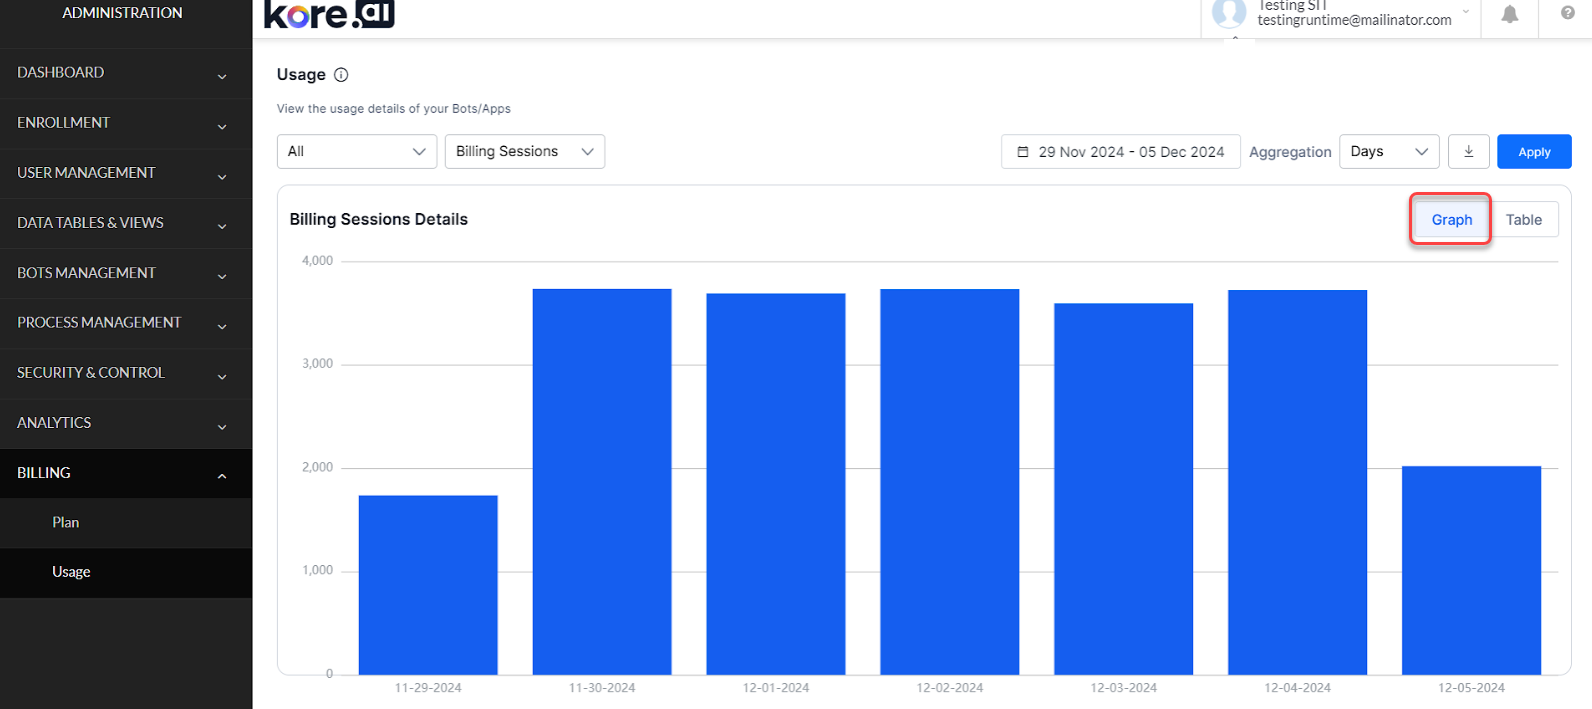Click the Kore.ai logo

329,14
